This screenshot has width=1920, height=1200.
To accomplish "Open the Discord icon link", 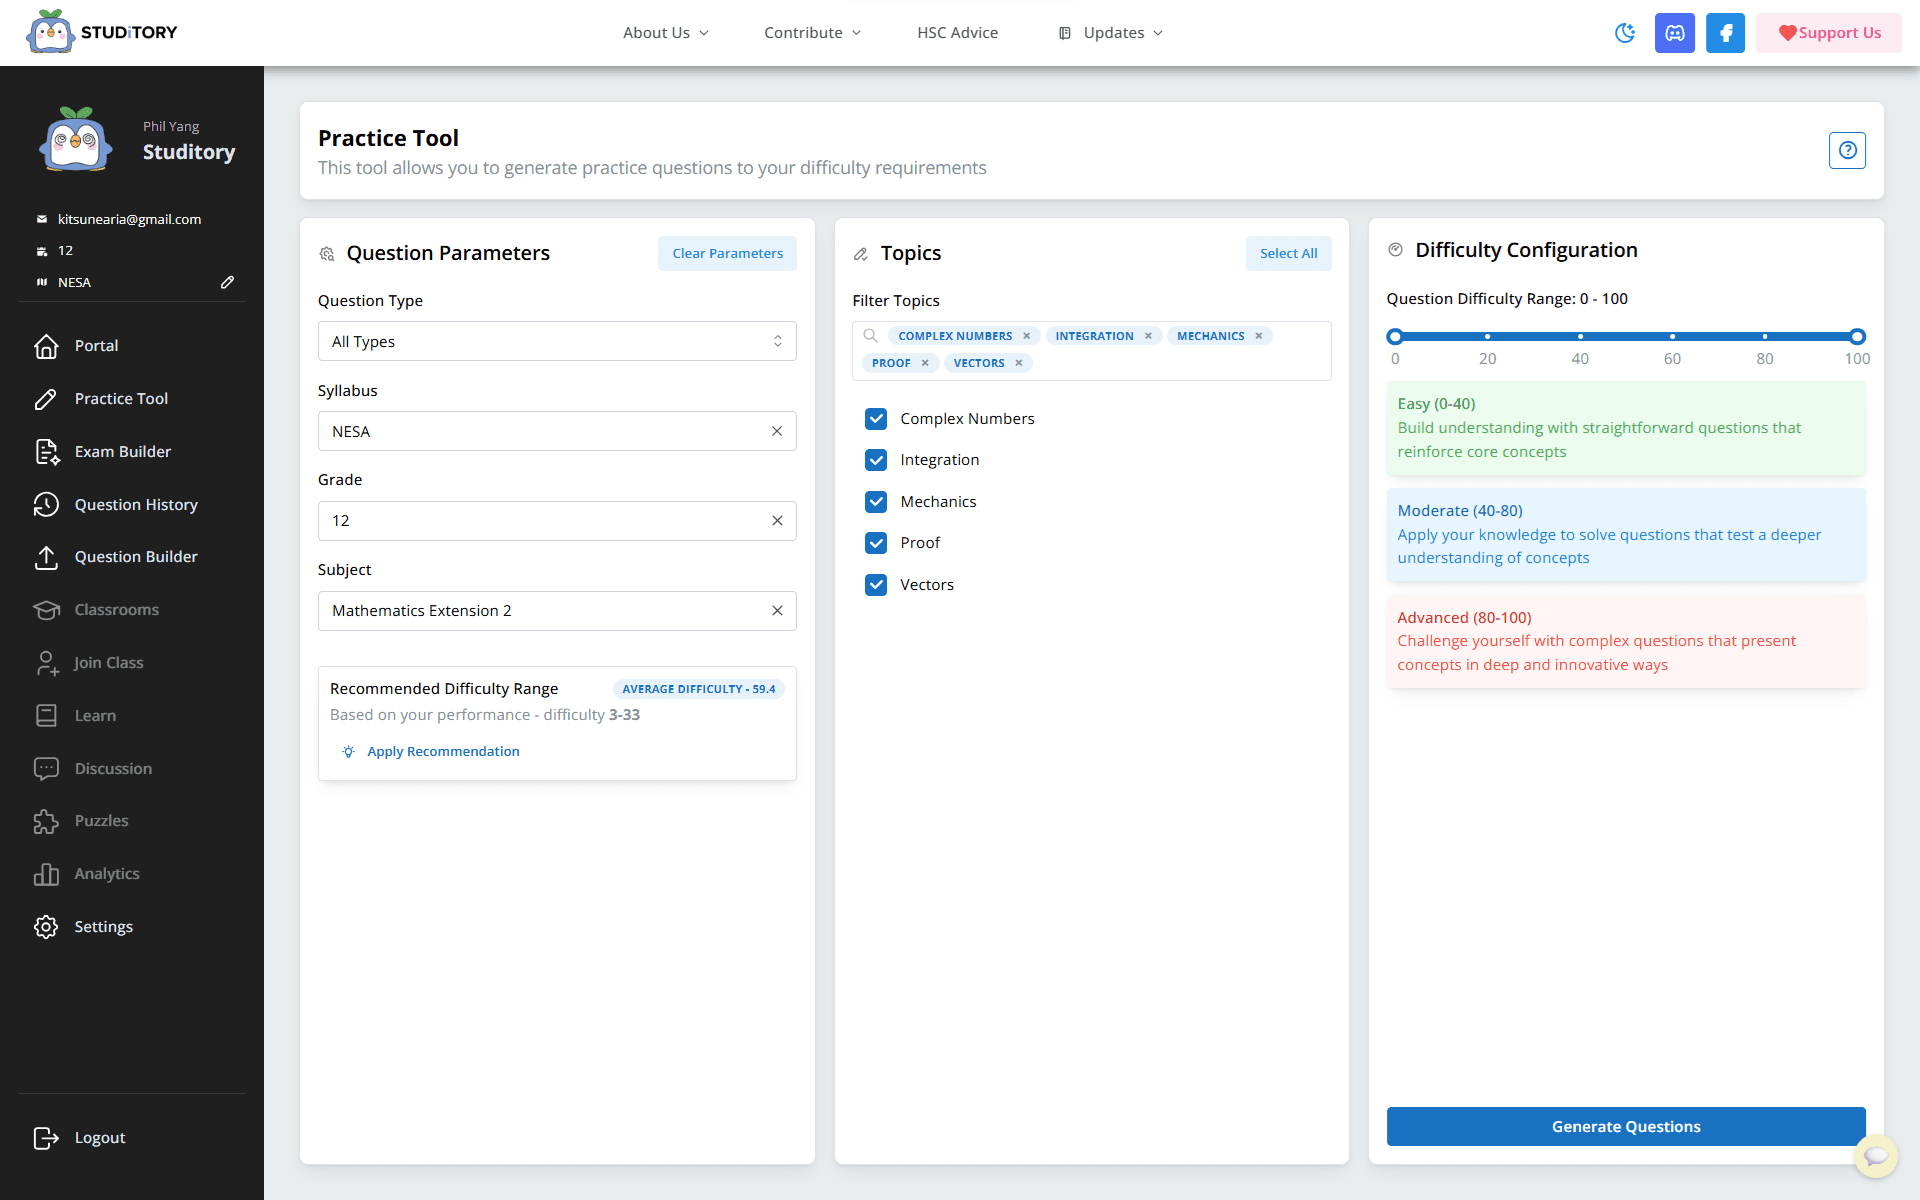I will click(x=1674, y=33).
